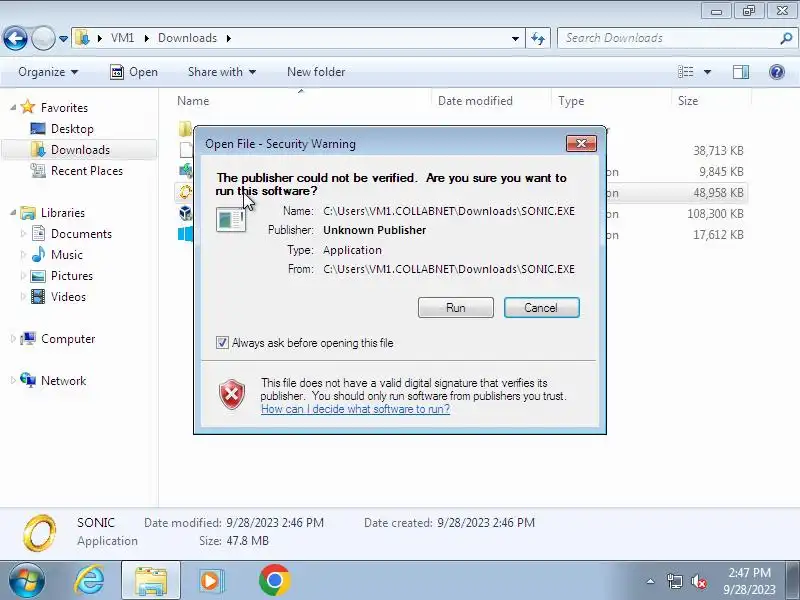Open Desktop under Favorites

coord(72,129)
